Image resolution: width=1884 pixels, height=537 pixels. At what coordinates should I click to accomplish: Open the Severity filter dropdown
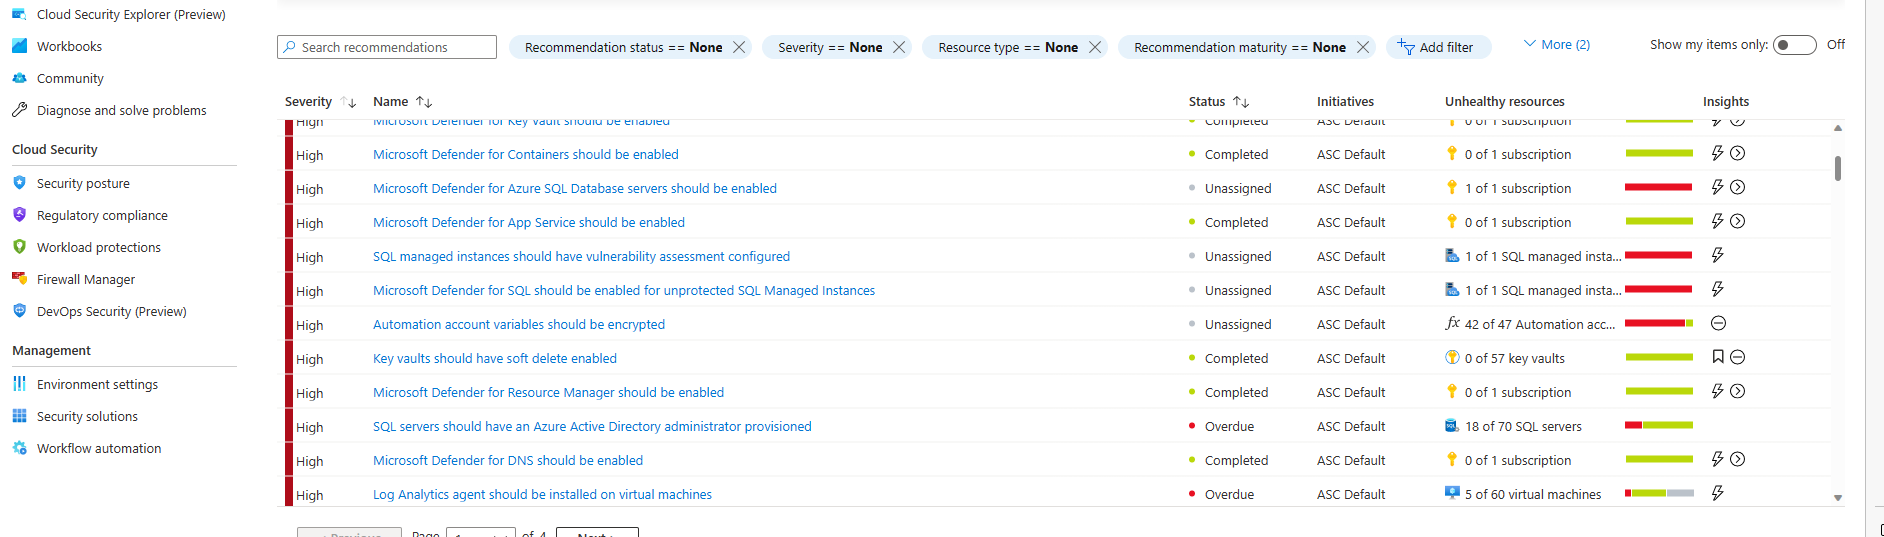click(830, 47)
